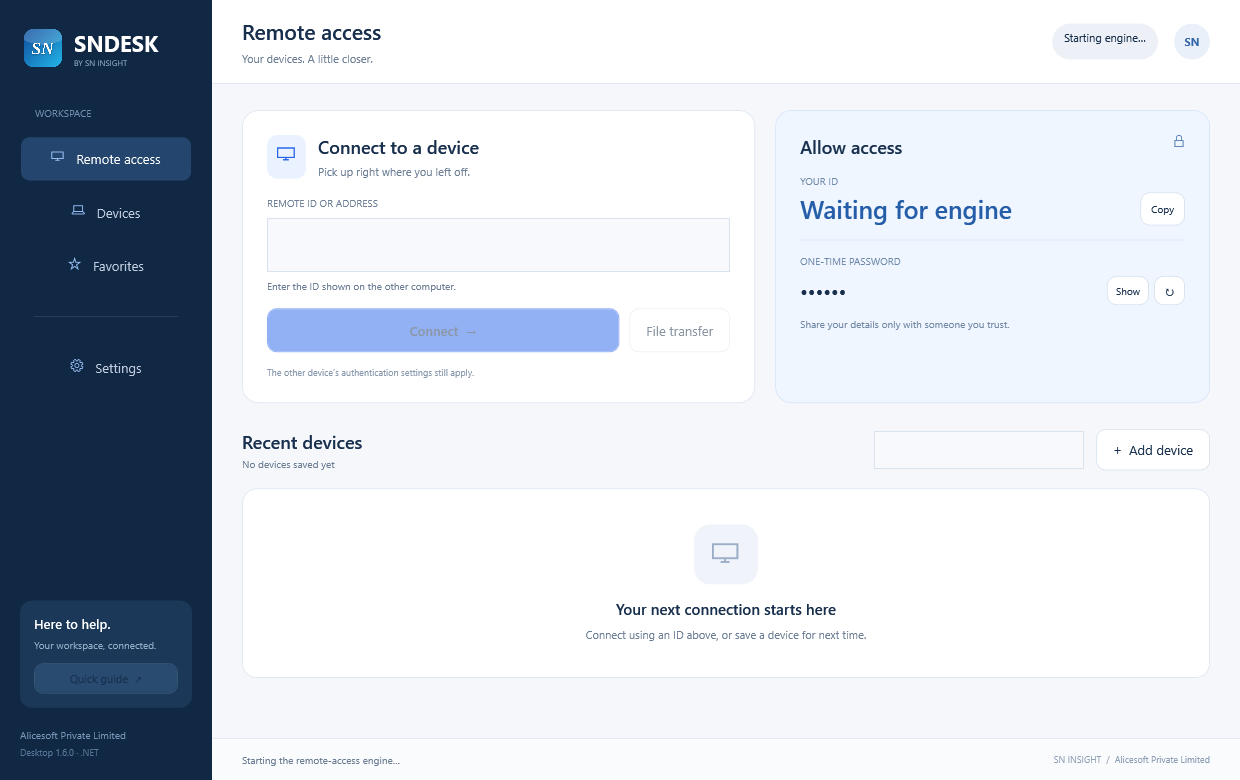Click the laptop icon beside Devices
The image size is (1240, 780).
tap(78, 211)
